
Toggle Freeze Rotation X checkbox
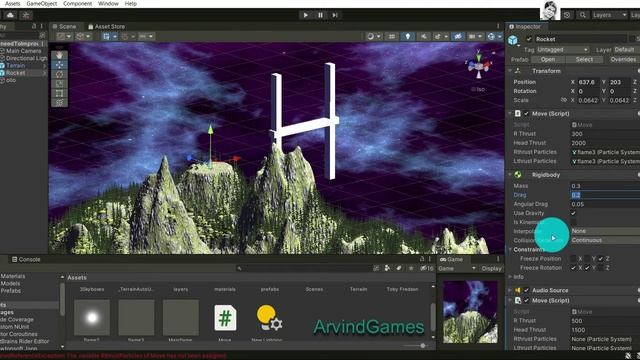pyautogui.click(x=573, y=268)
